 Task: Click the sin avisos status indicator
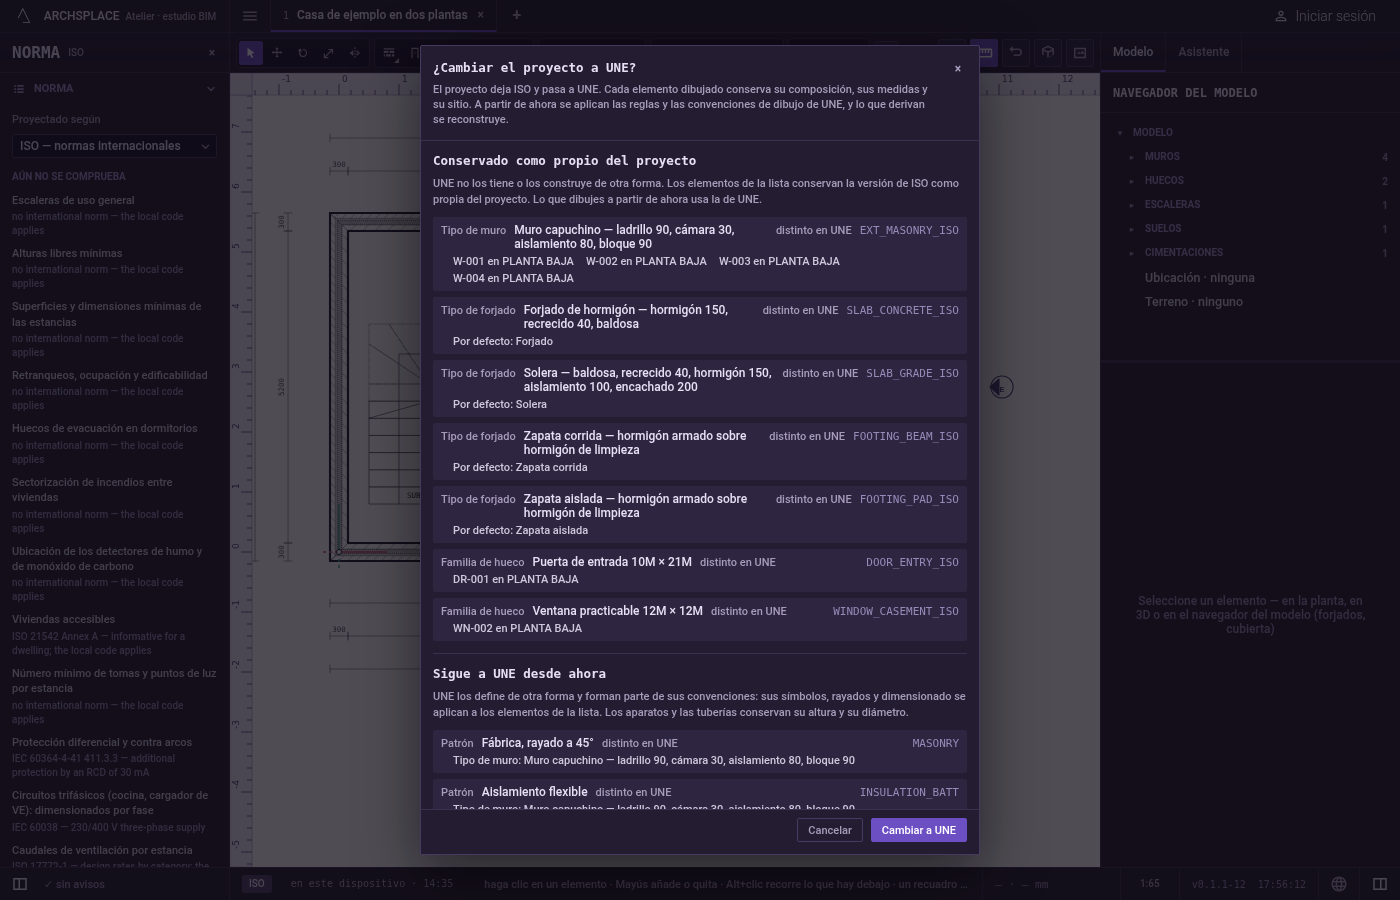(x=74, y=884)
